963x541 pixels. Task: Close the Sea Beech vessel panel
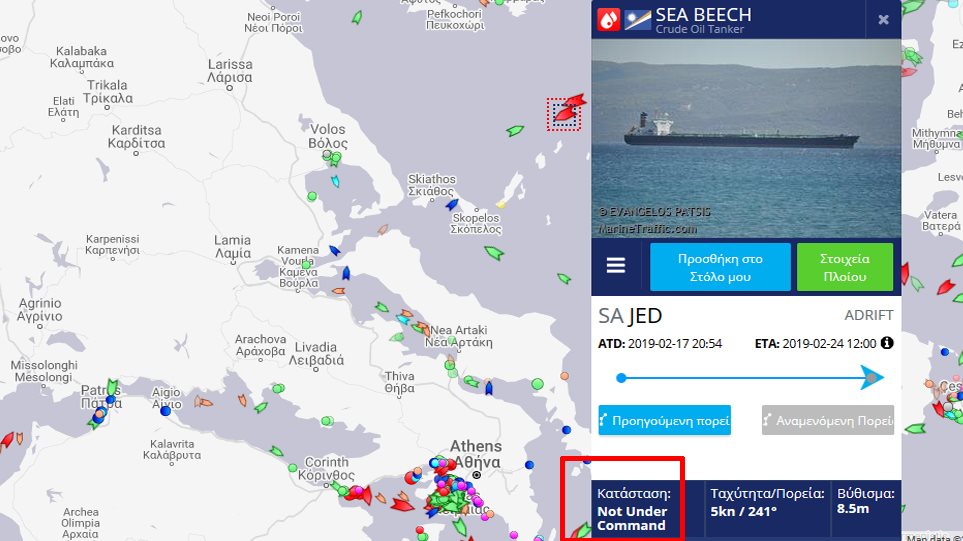coord(883,20)
